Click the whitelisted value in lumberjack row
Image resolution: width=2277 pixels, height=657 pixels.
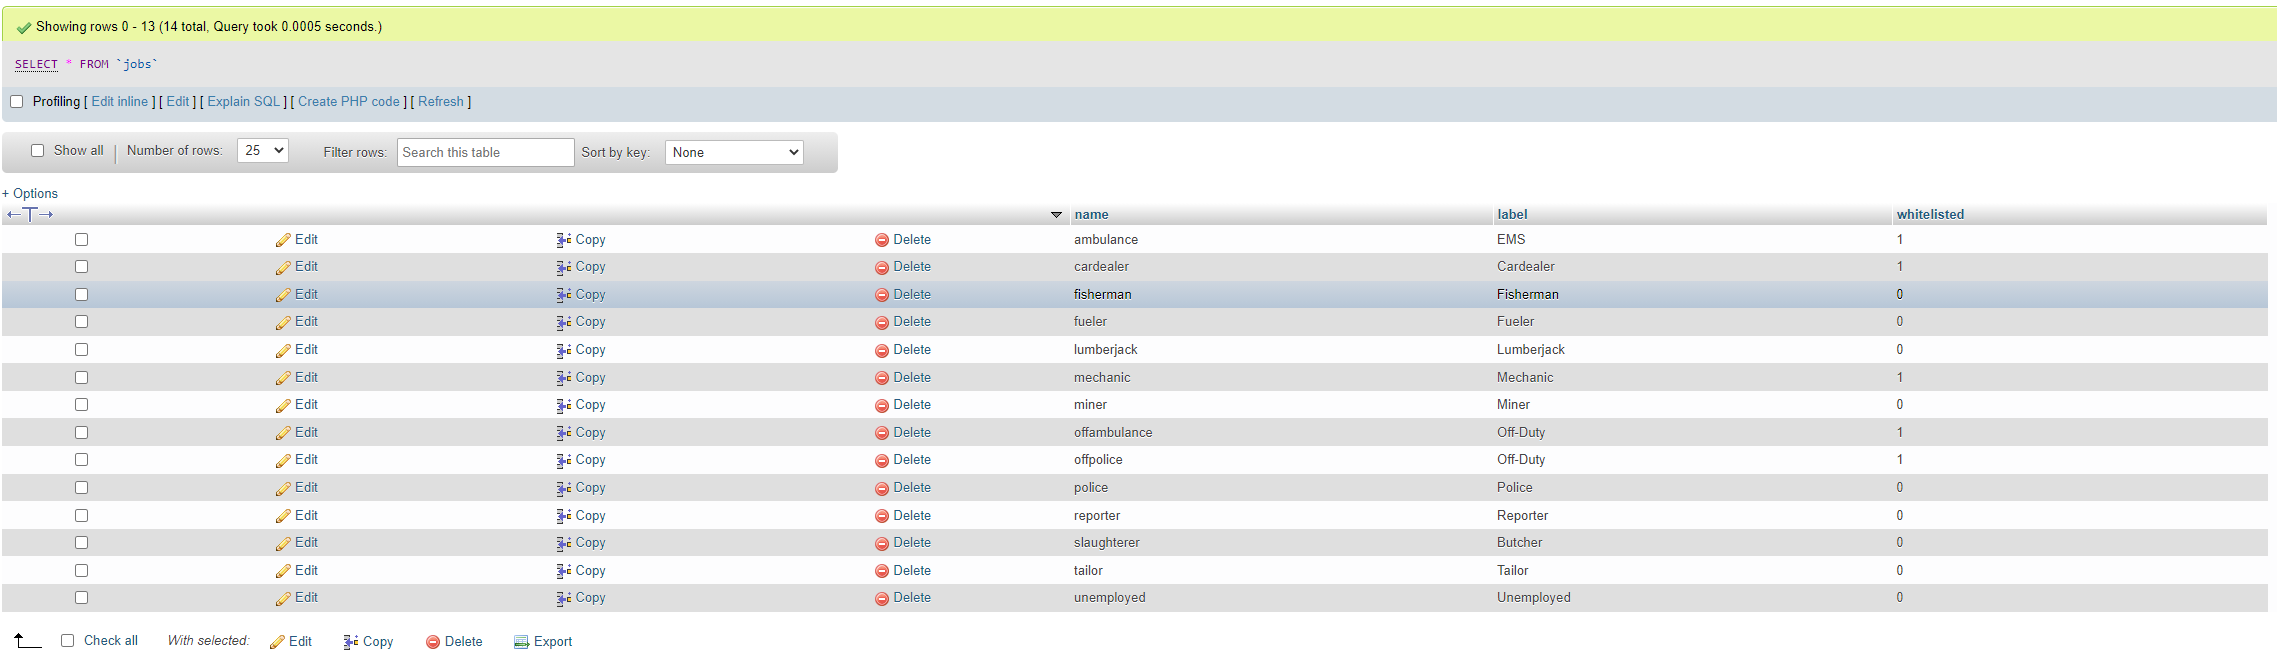pyautogui.click(x=1900, y=350)
